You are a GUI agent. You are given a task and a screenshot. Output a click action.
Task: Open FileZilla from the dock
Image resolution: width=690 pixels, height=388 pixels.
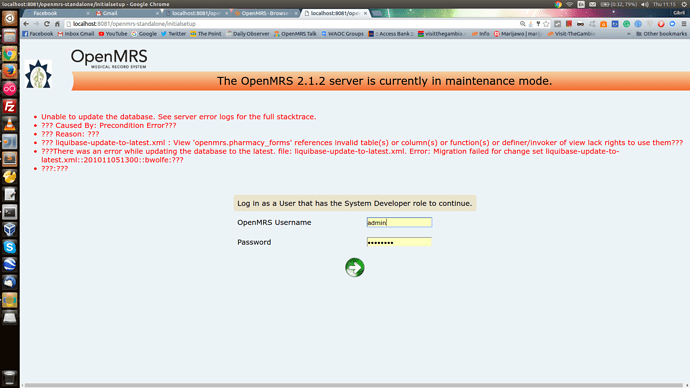10,106
